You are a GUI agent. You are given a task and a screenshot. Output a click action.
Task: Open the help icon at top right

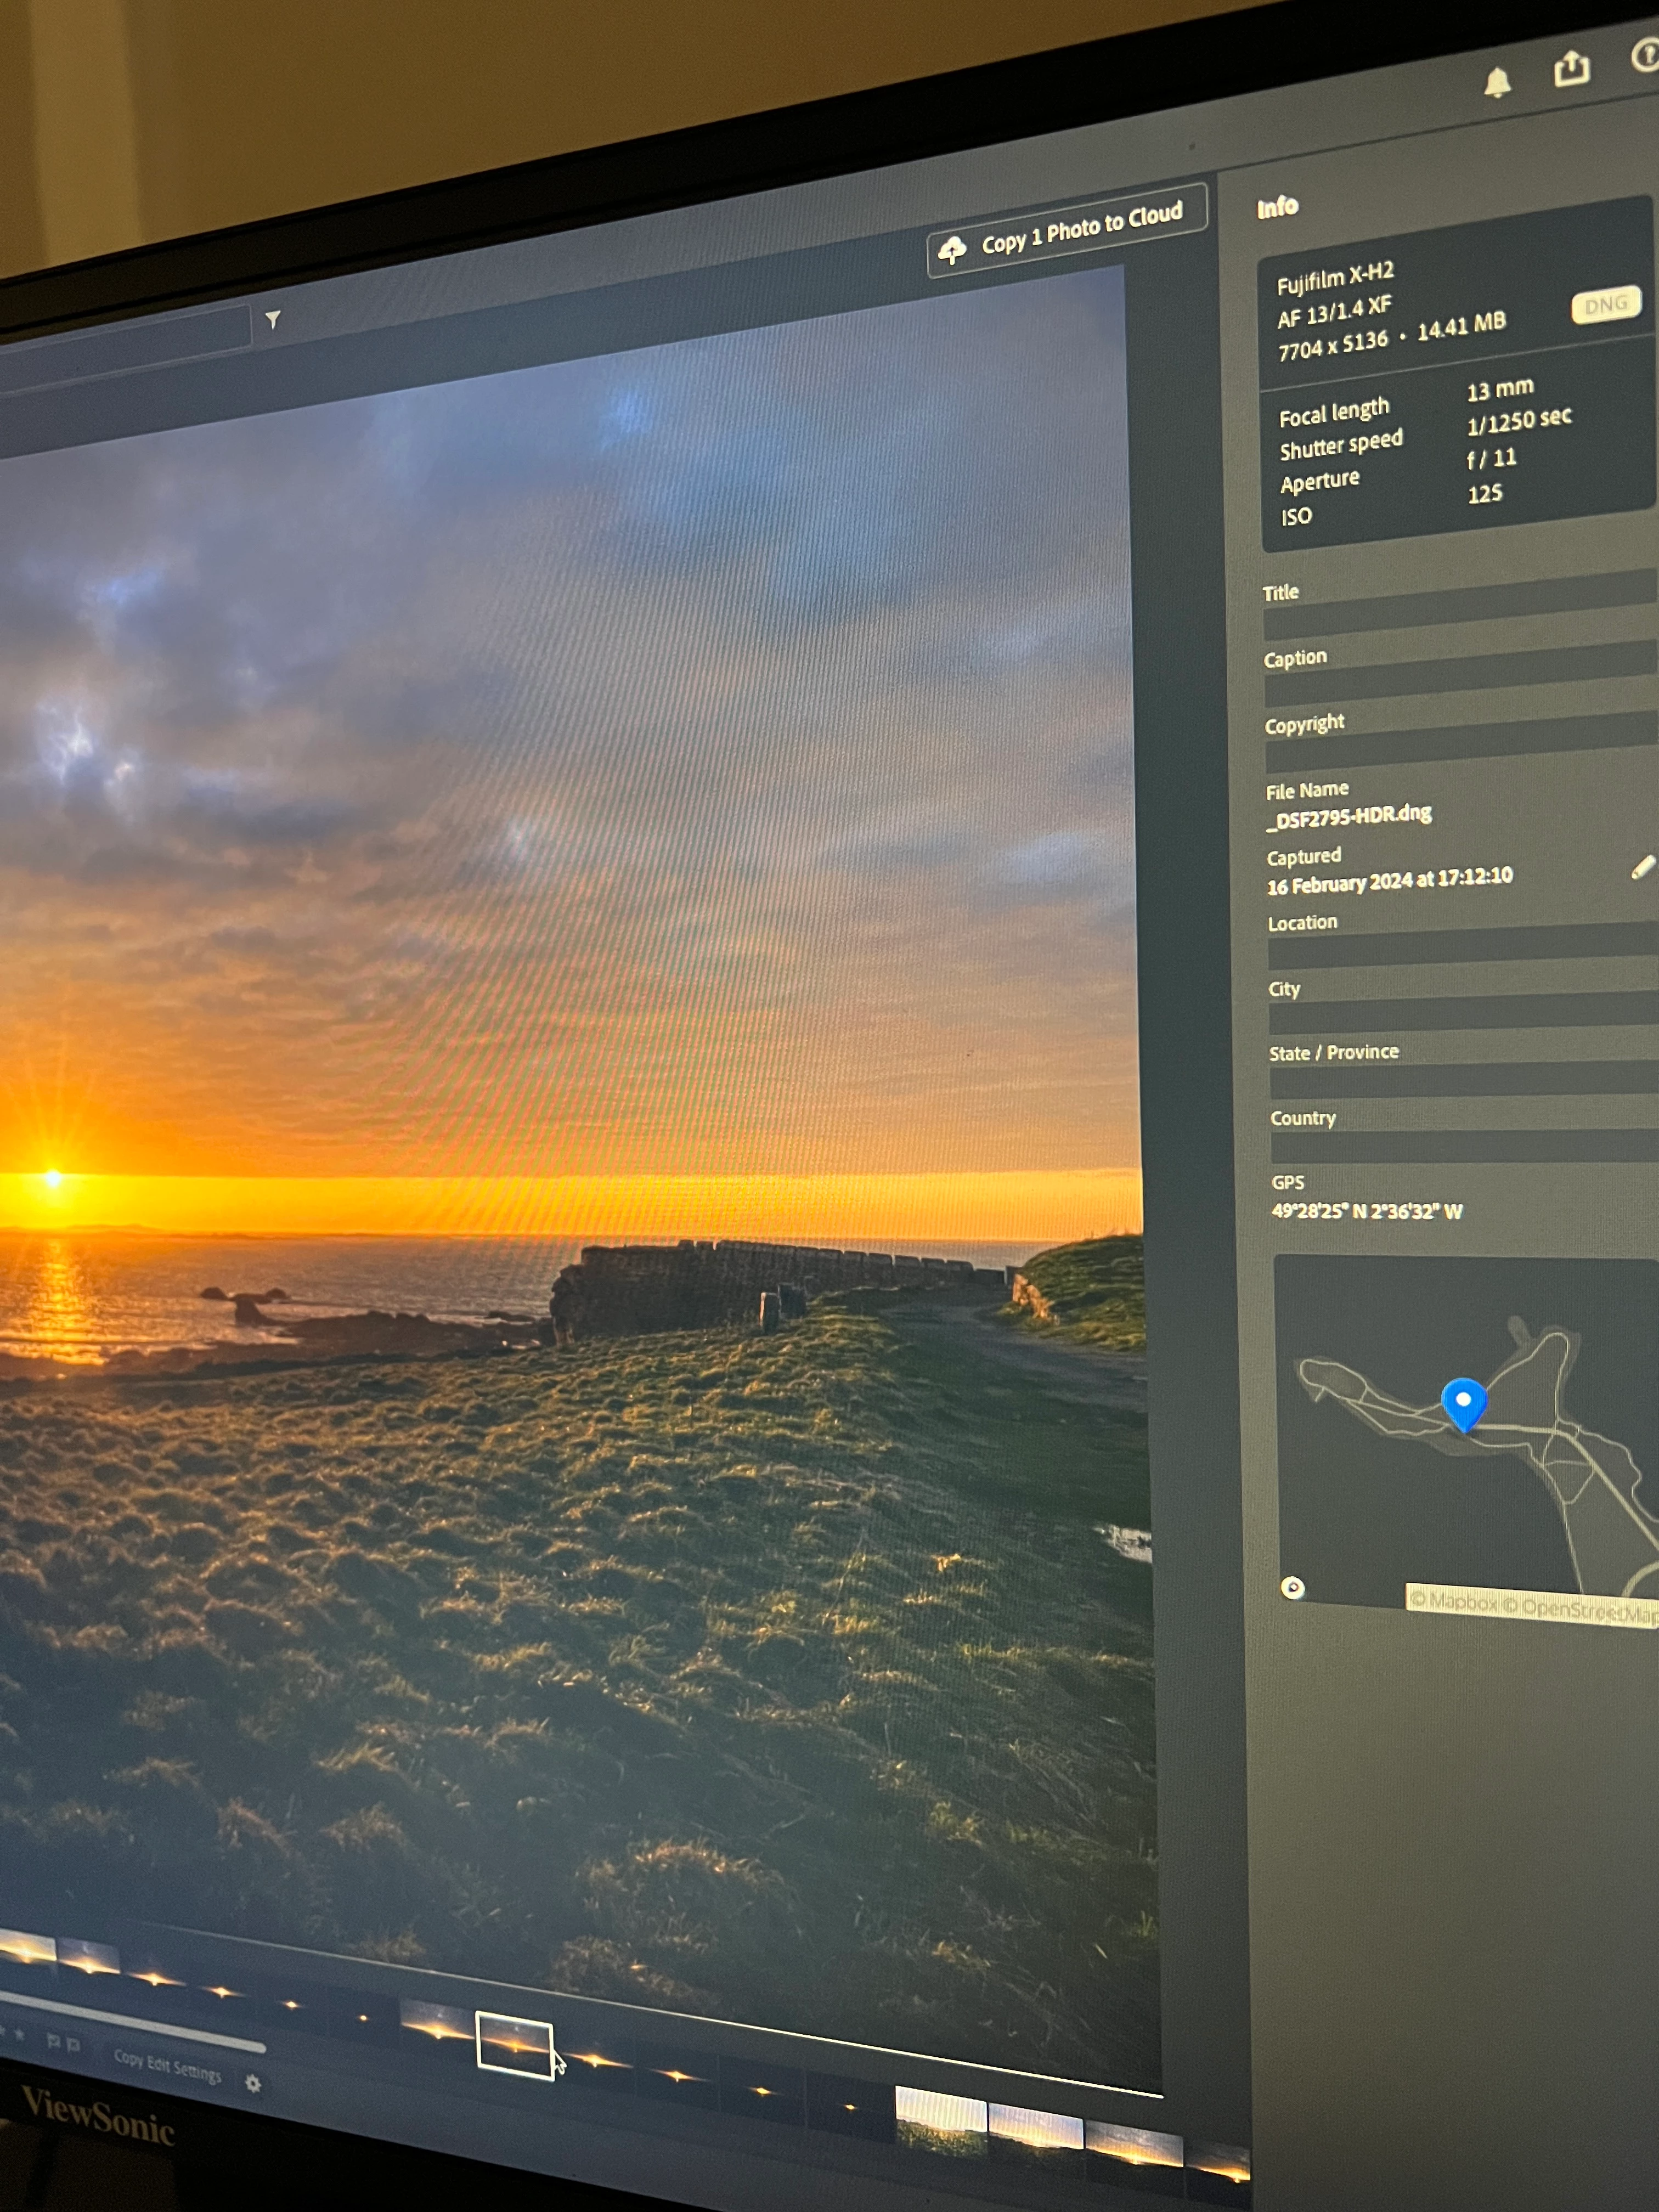click(x=1645, y=55)
